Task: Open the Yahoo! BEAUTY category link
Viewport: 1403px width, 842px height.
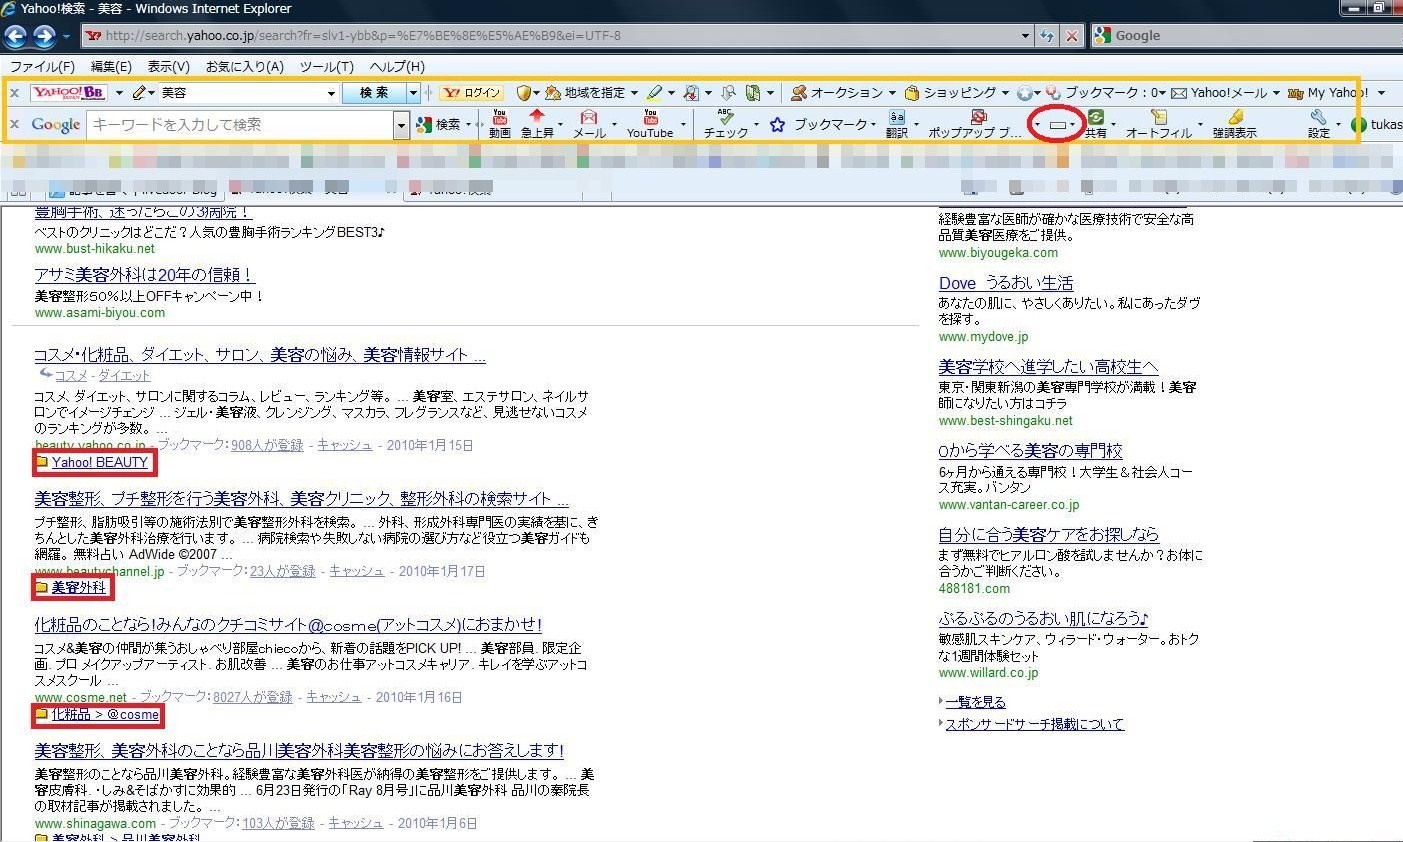Action: click(100, 463)
